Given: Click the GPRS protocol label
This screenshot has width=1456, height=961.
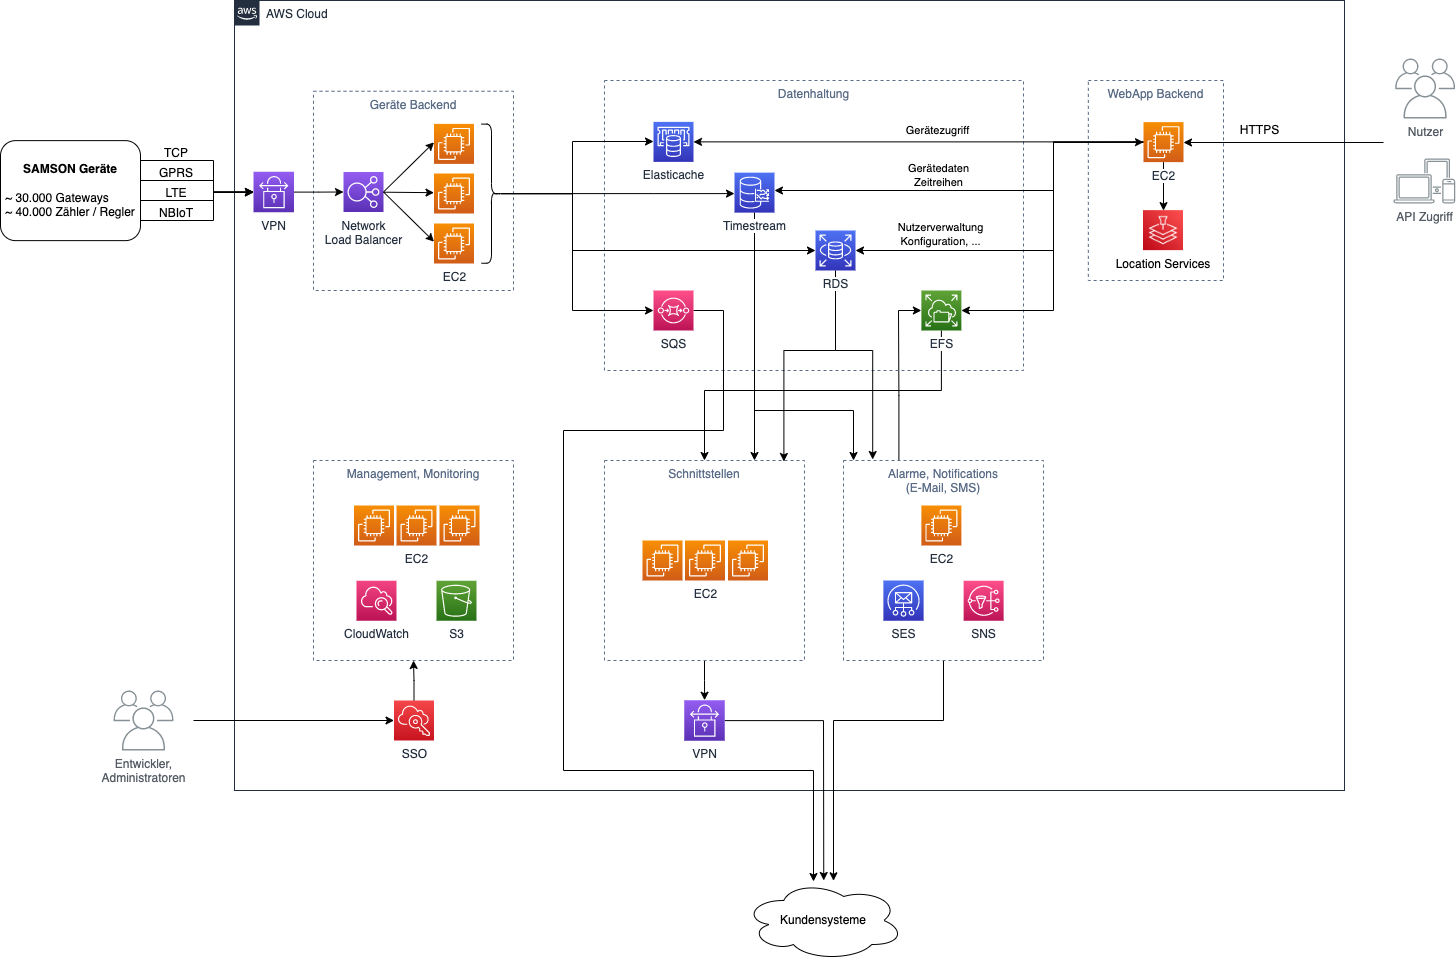Looking at the screenshot, I should pyautogui.click(x=176, y=173).
